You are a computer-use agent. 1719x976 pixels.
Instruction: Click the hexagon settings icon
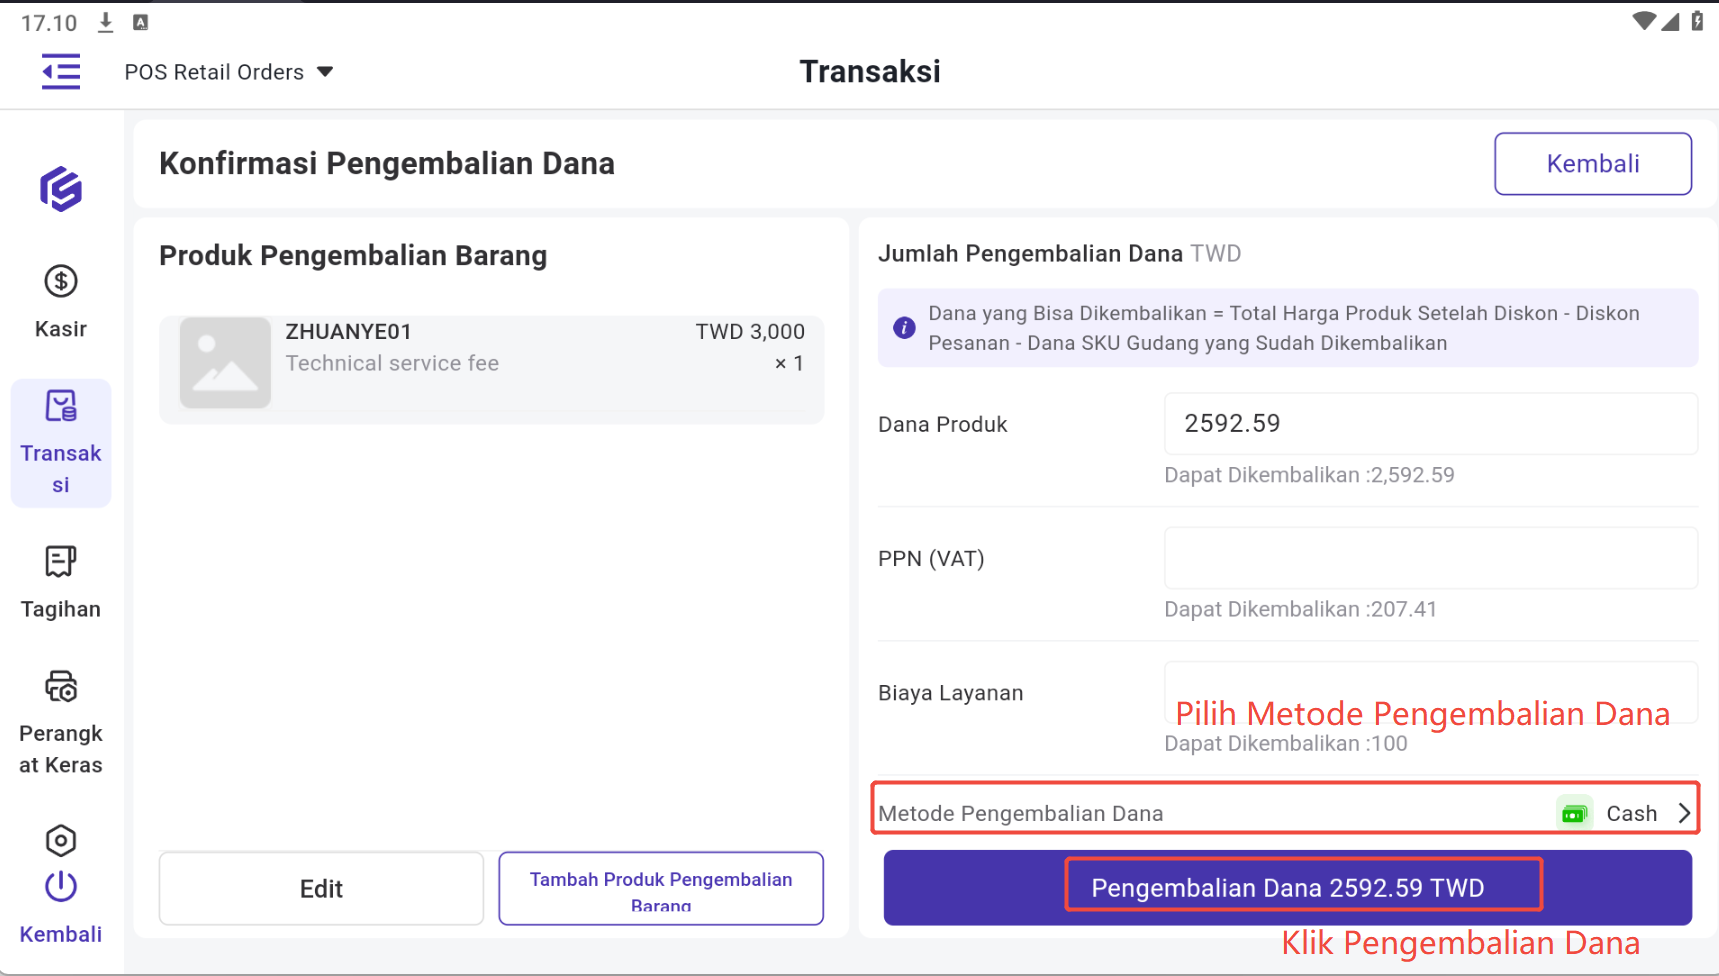[x=61, y=841]
